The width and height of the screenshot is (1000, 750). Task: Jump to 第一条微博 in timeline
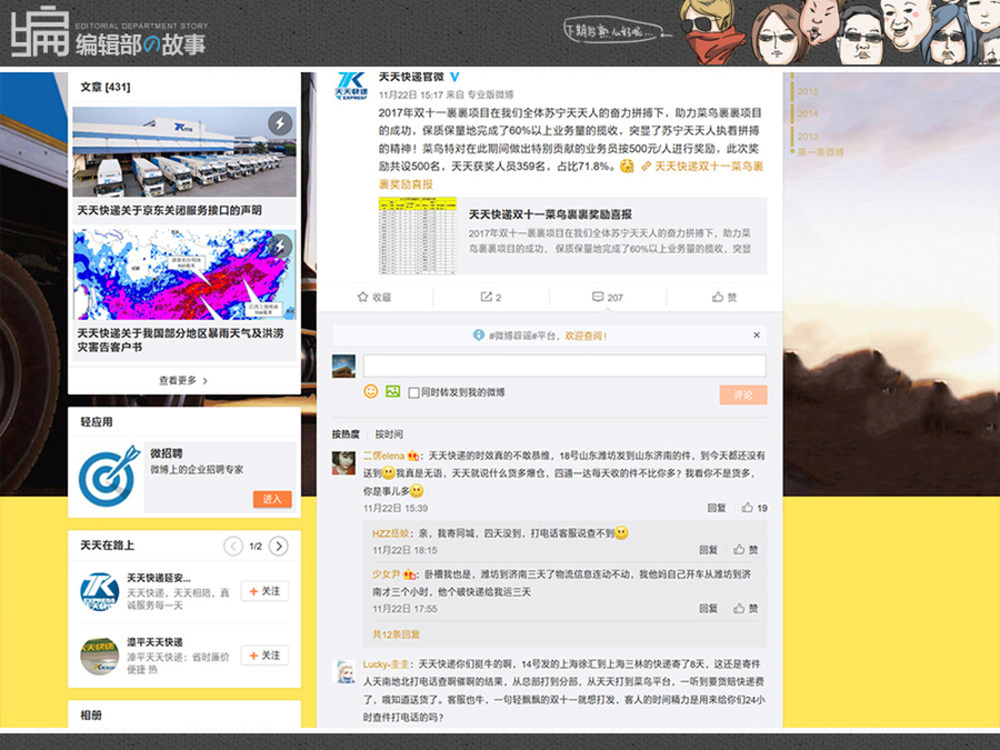tap(820, 152)
